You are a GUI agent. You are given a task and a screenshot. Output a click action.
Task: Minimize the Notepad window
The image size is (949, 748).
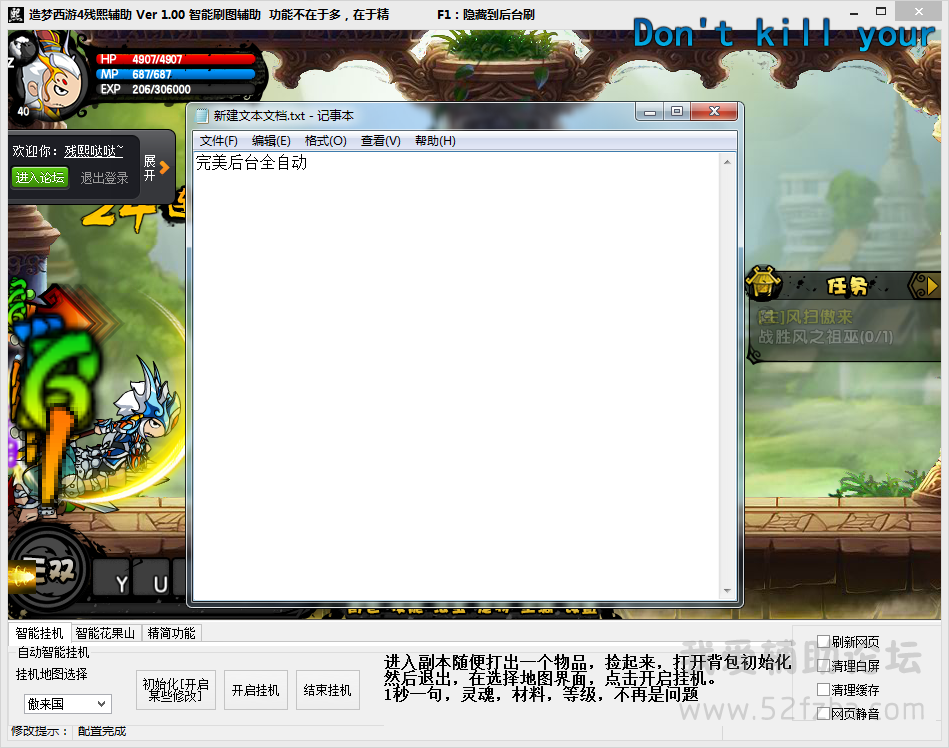pyautogui.click(x=649, y=112)
